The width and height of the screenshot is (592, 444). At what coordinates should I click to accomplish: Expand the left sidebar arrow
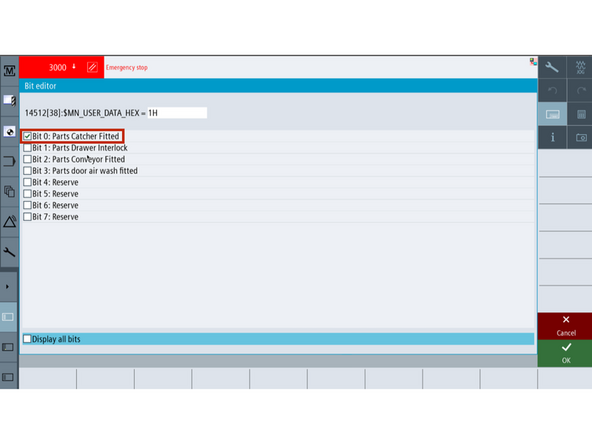click(x=7, y=287)
